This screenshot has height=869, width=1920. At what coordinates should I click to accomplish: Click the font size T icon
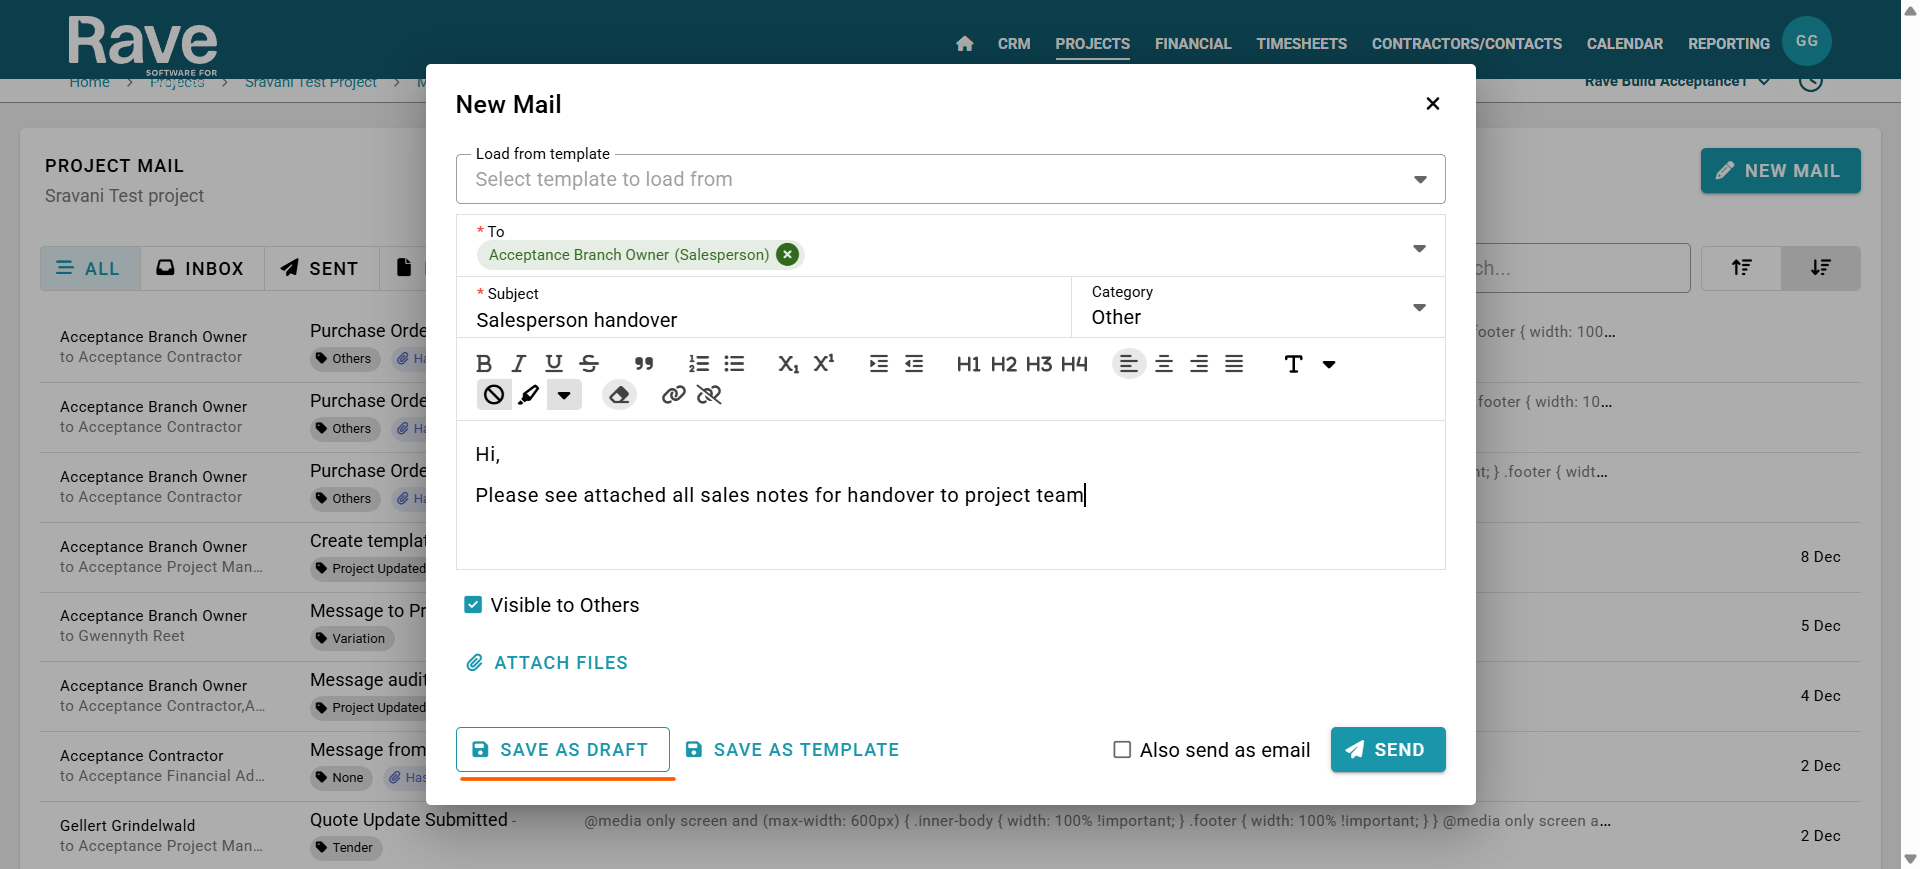pos(1294,364)
